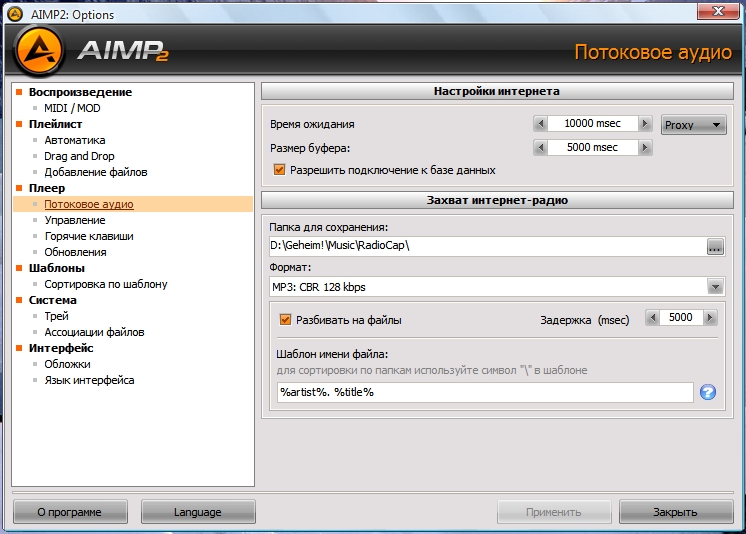Click the Захват интернет-радио section header
The image size is (746, 534).
coord(497,200)
